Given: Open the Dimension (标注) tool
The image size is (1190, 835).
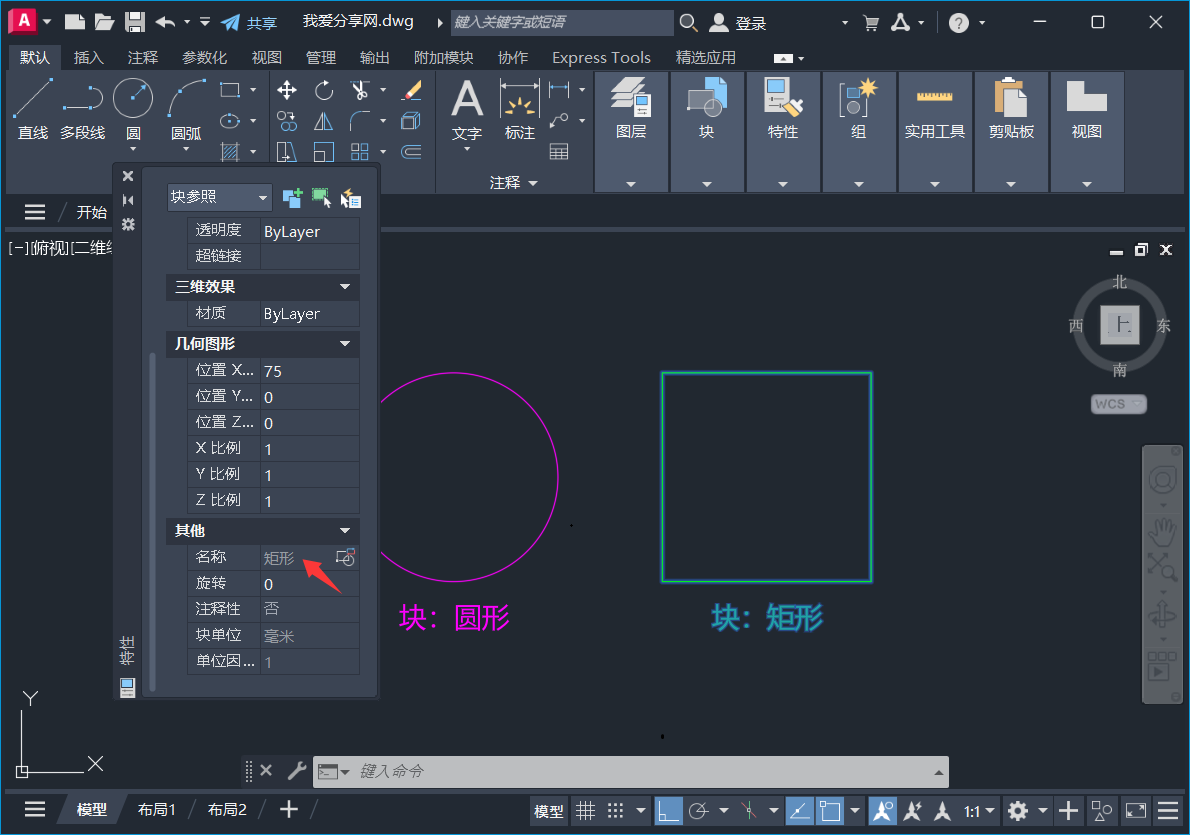Looking at the screenshot, I should tap(520, 111).
